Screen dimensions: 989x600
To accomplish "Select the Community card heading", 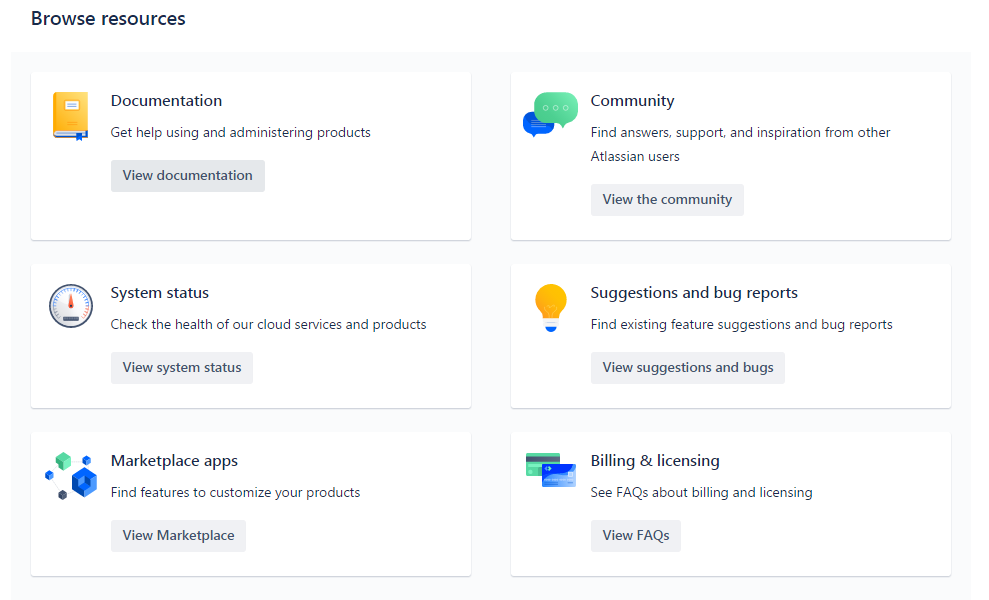I will click(632, 101).
